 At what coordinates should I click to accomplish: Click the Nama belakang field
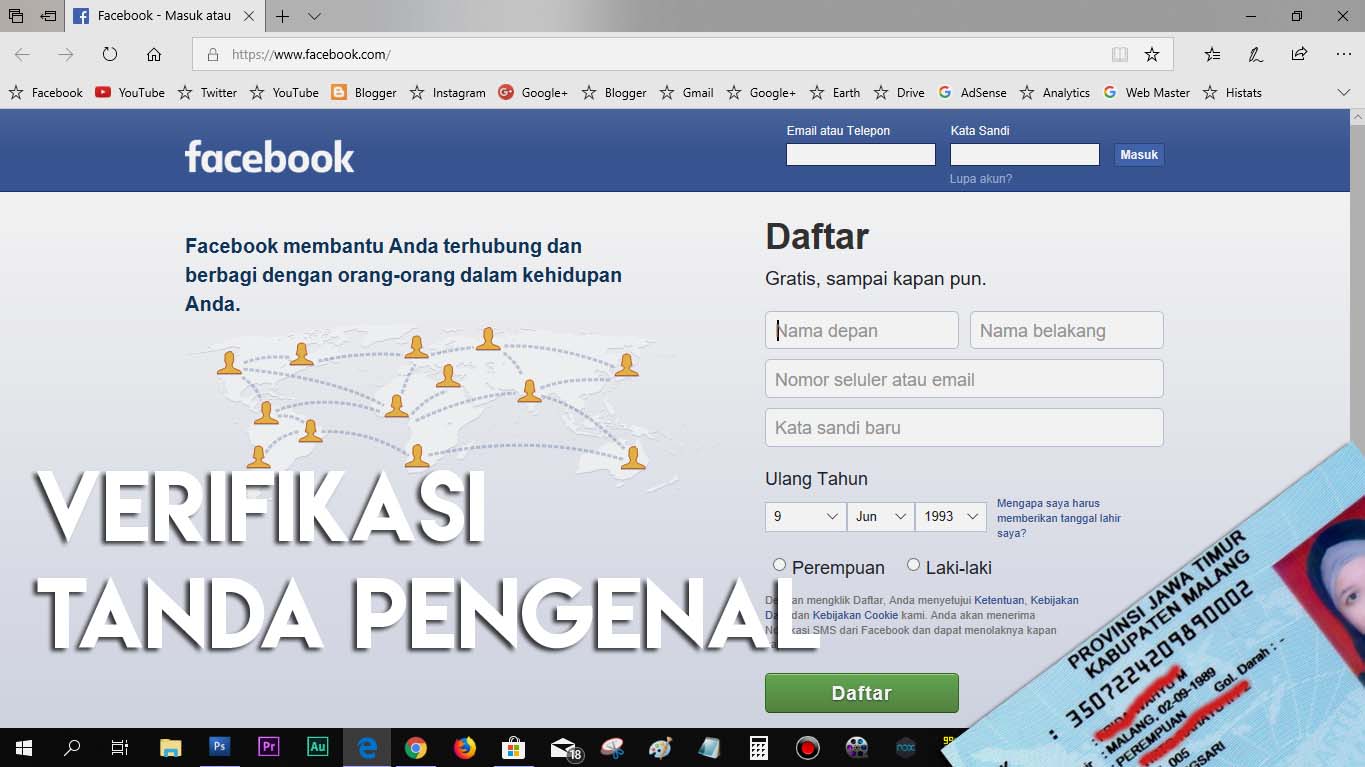click(x=1066, y=330)
